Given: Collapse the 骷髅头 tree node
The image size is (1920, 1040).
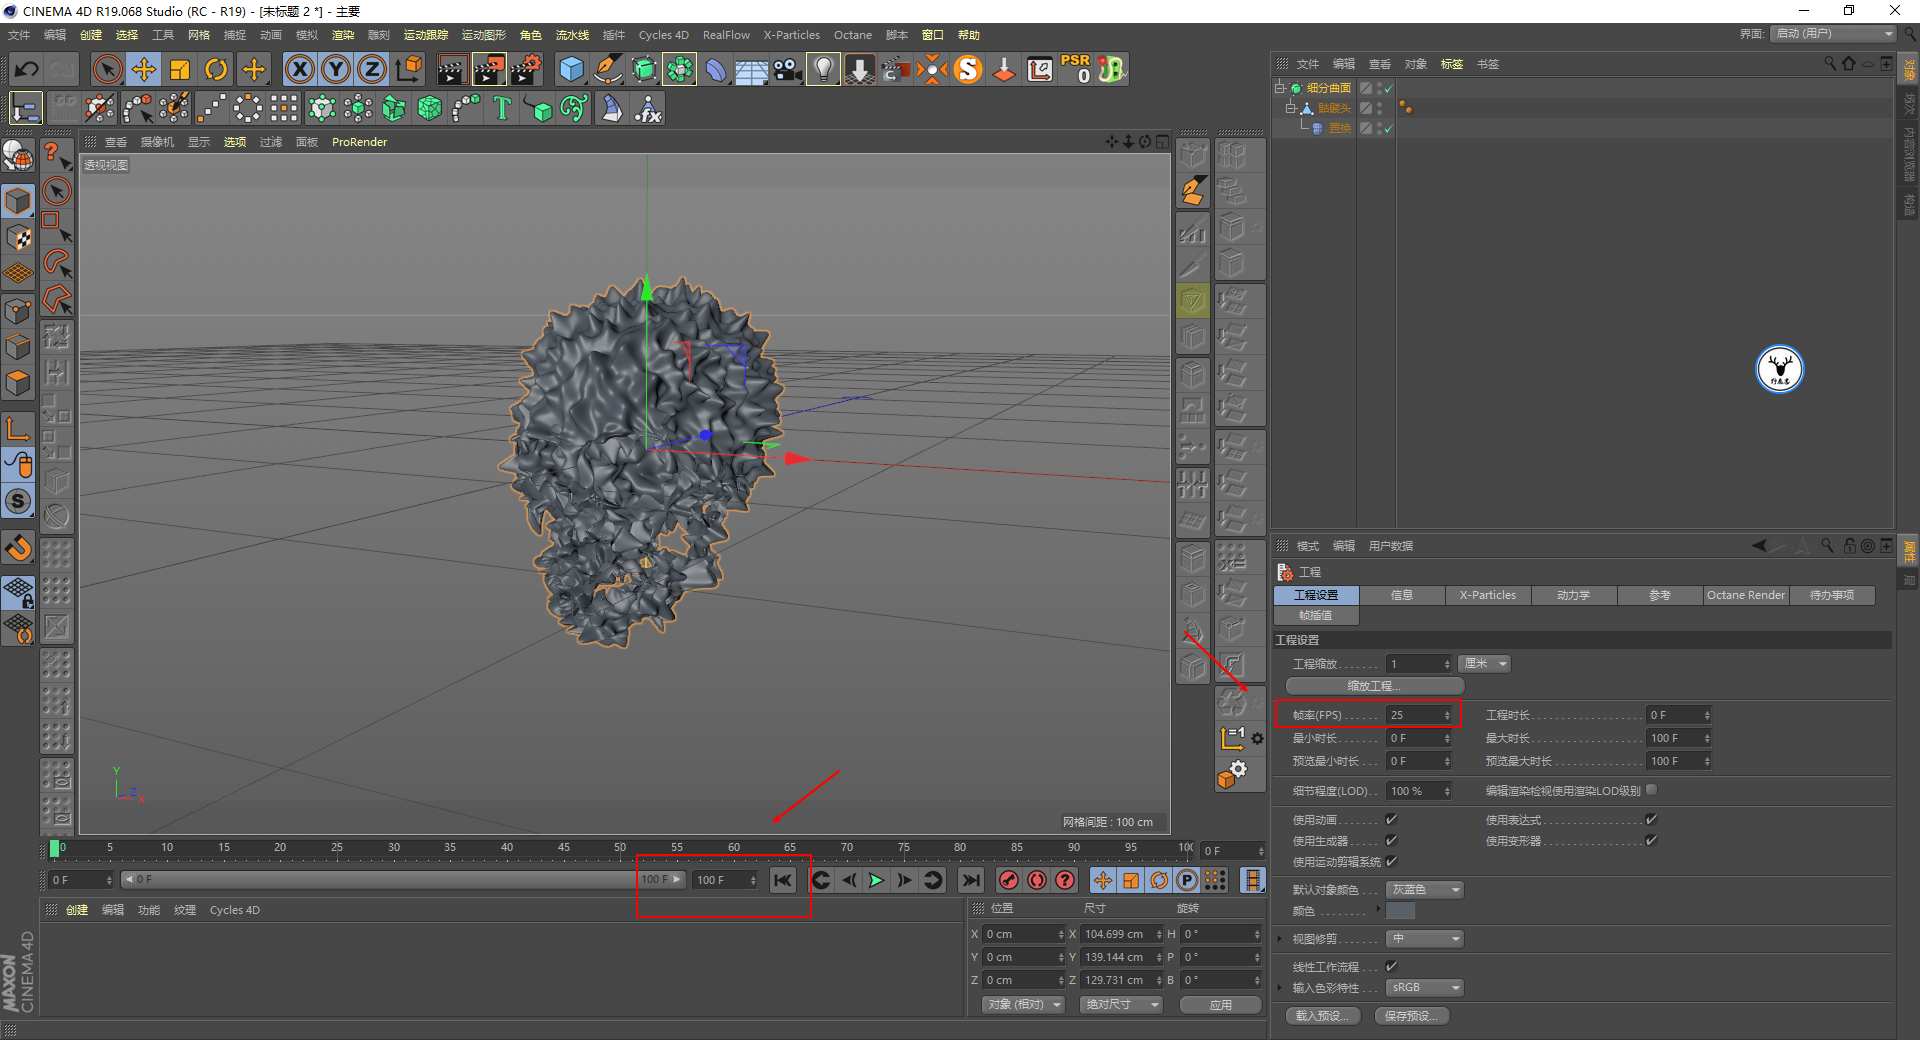Looking at the screenshot, I should [1291, 108].
